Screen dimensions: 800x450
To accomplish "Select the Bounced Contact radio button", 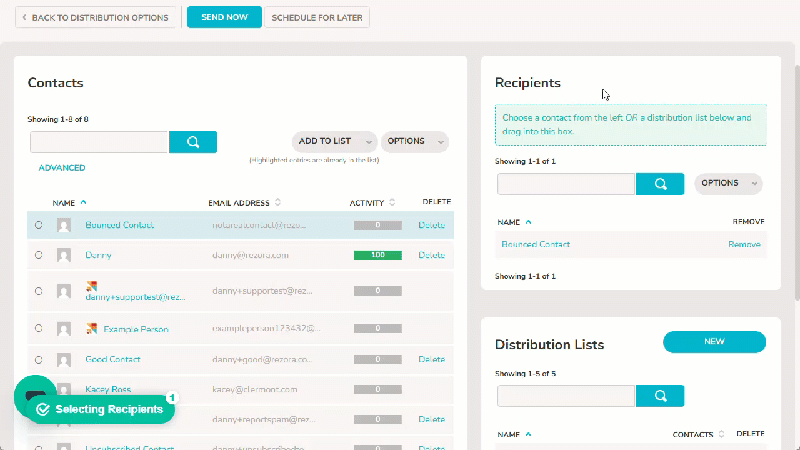I will tap(39, 225).
